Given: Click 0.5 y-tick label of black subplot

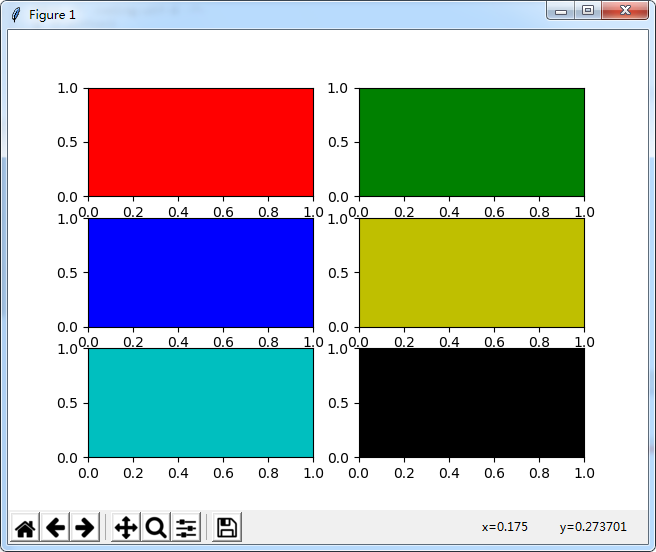Looking at the screenshot, I should click(338, 403).
